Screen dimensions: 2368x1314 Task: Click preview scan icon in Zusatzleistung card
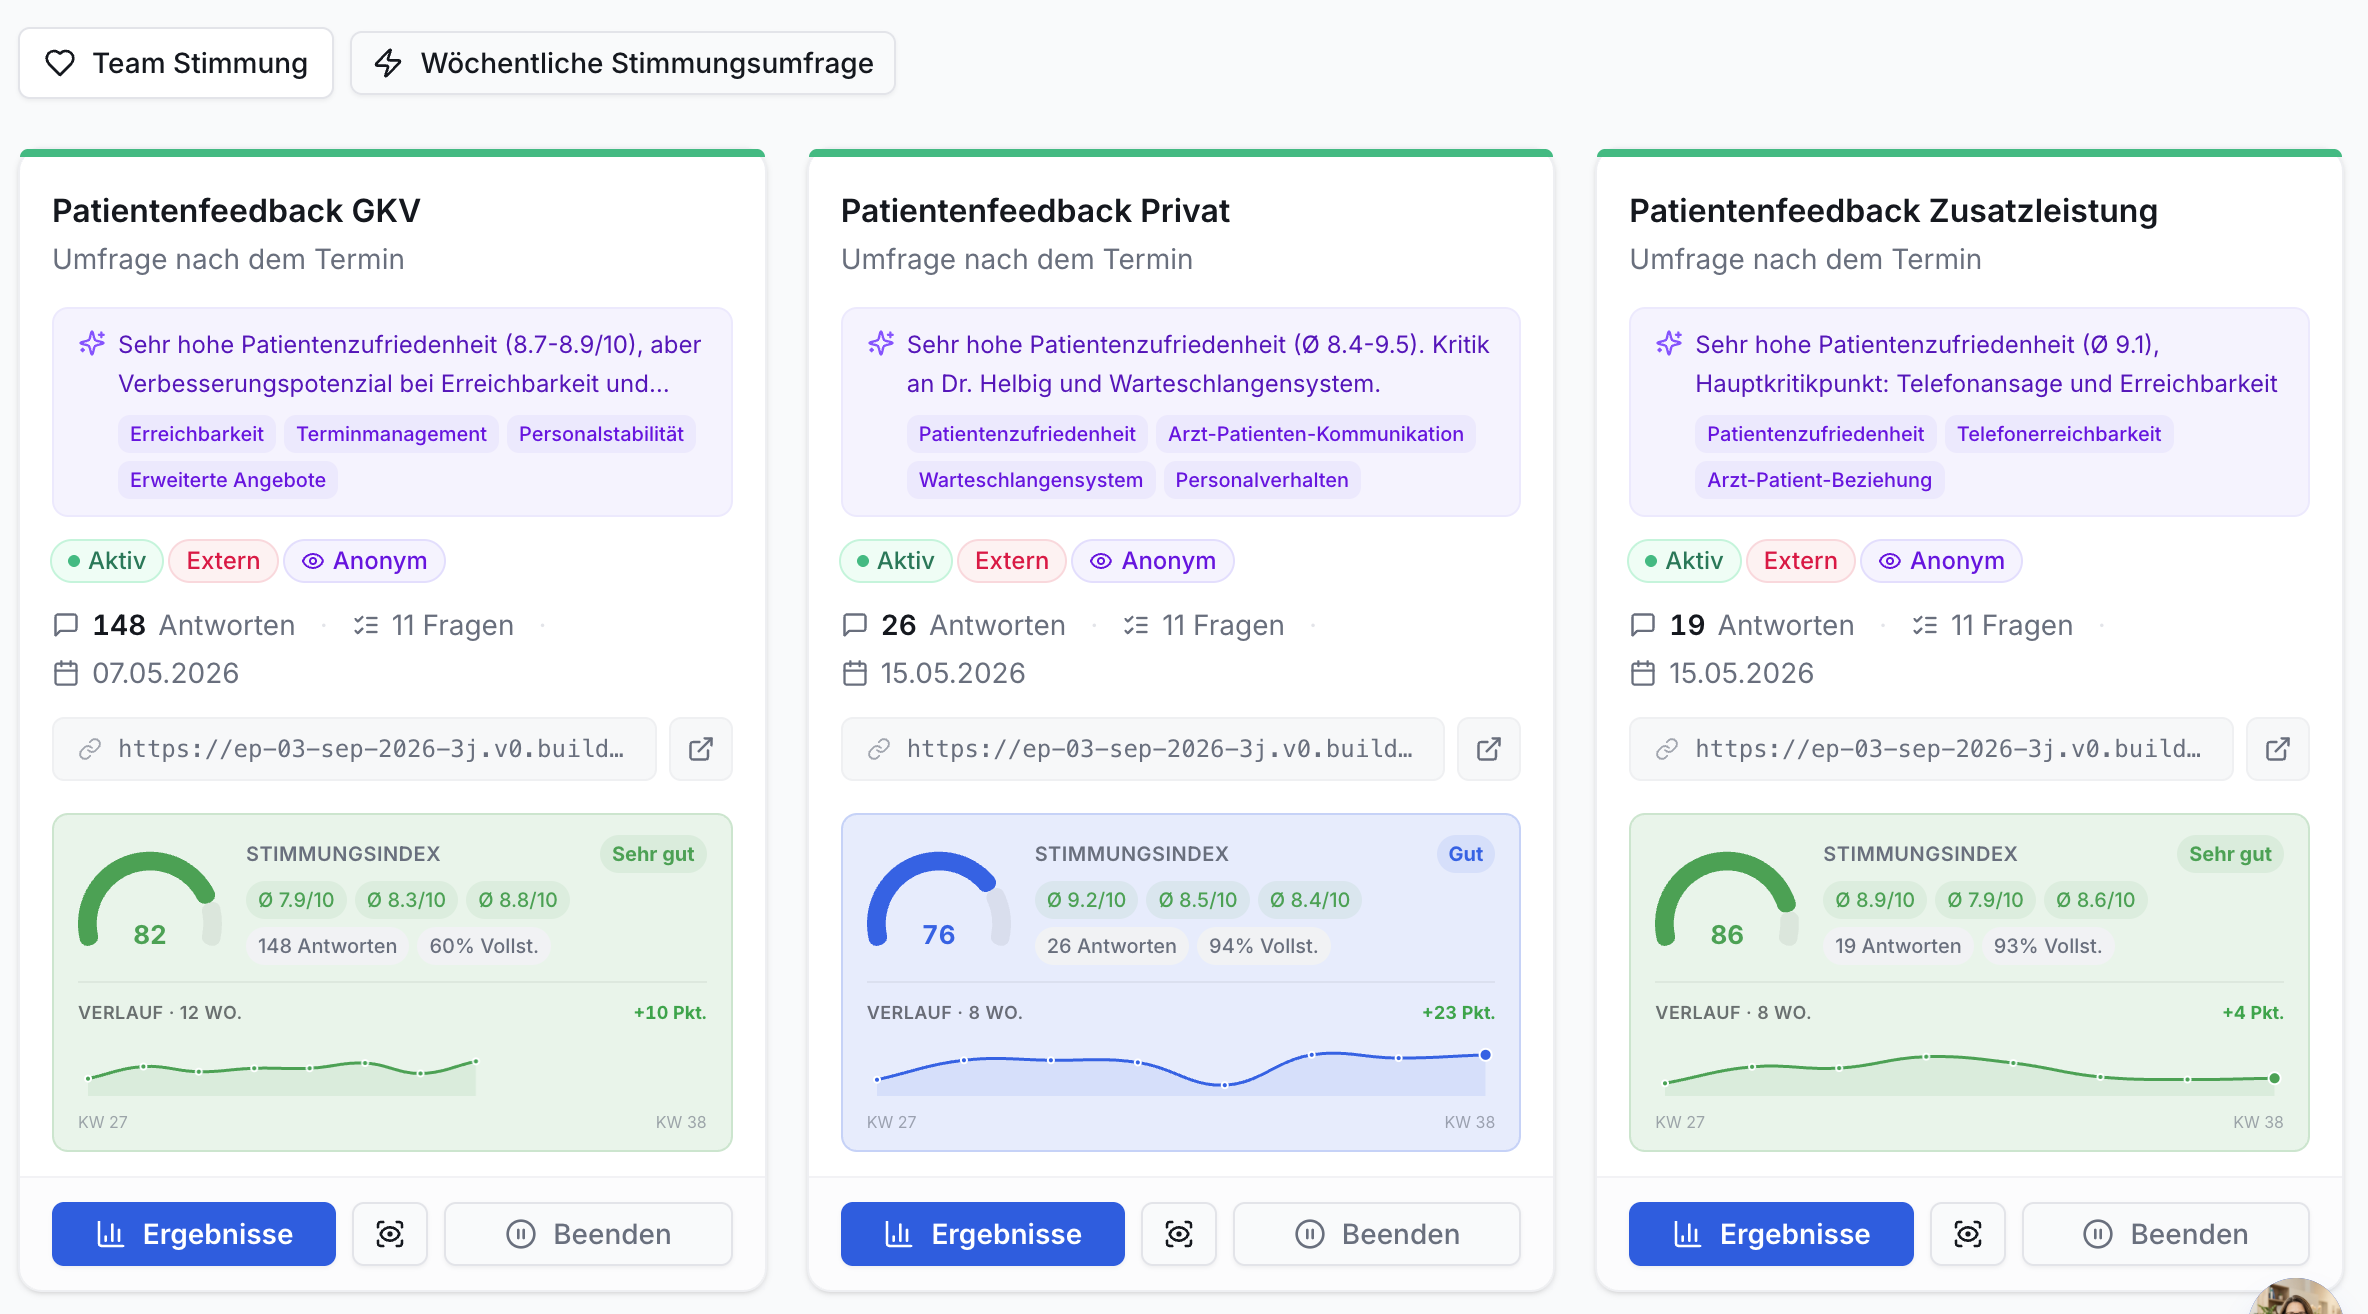[x=1967, y=1234]
